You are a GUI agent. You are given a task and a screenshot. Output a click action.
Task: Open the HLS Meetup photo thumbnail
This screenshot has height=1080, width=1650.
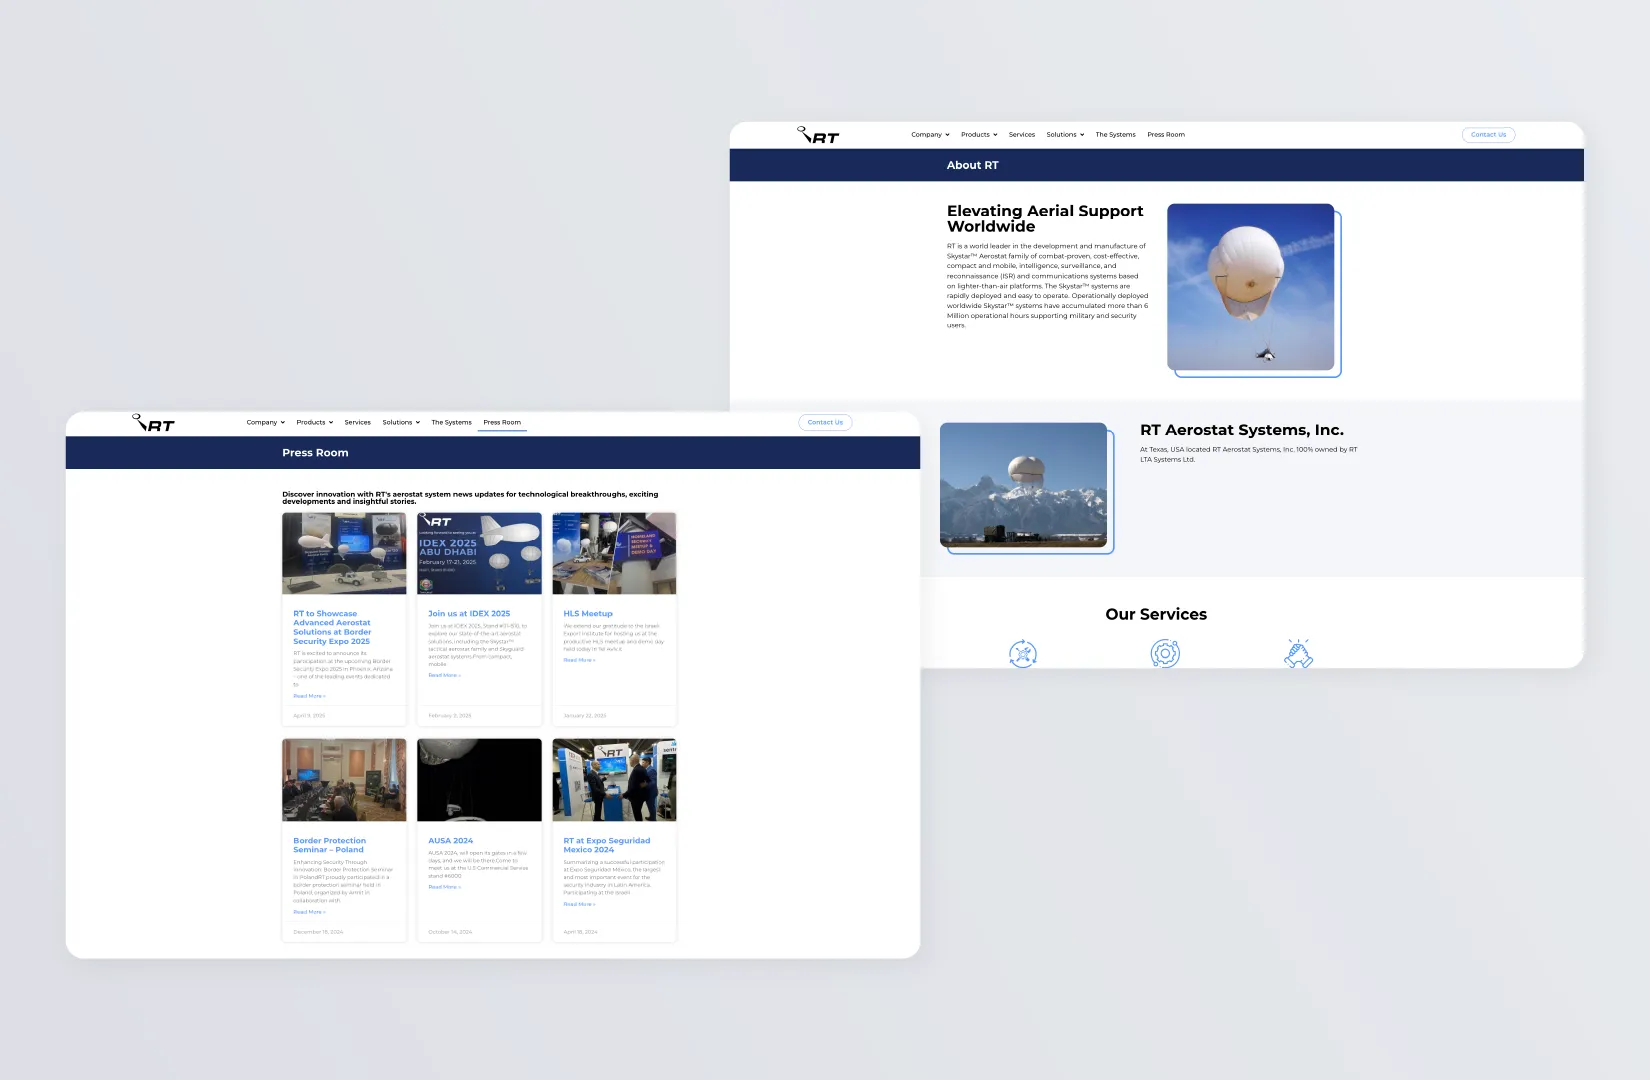pos(614,553)
